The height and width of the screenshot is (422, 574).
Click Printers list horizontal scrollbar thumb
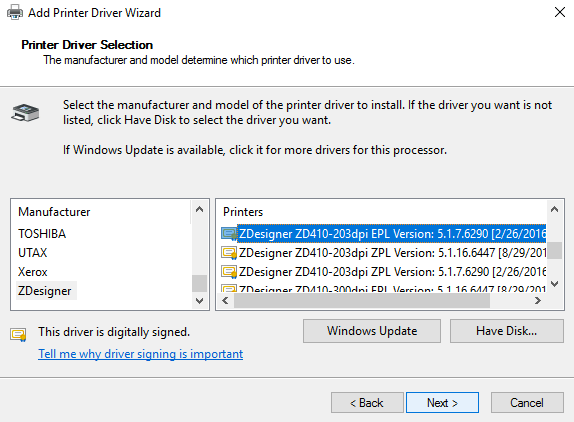click(x=362, y=301)
